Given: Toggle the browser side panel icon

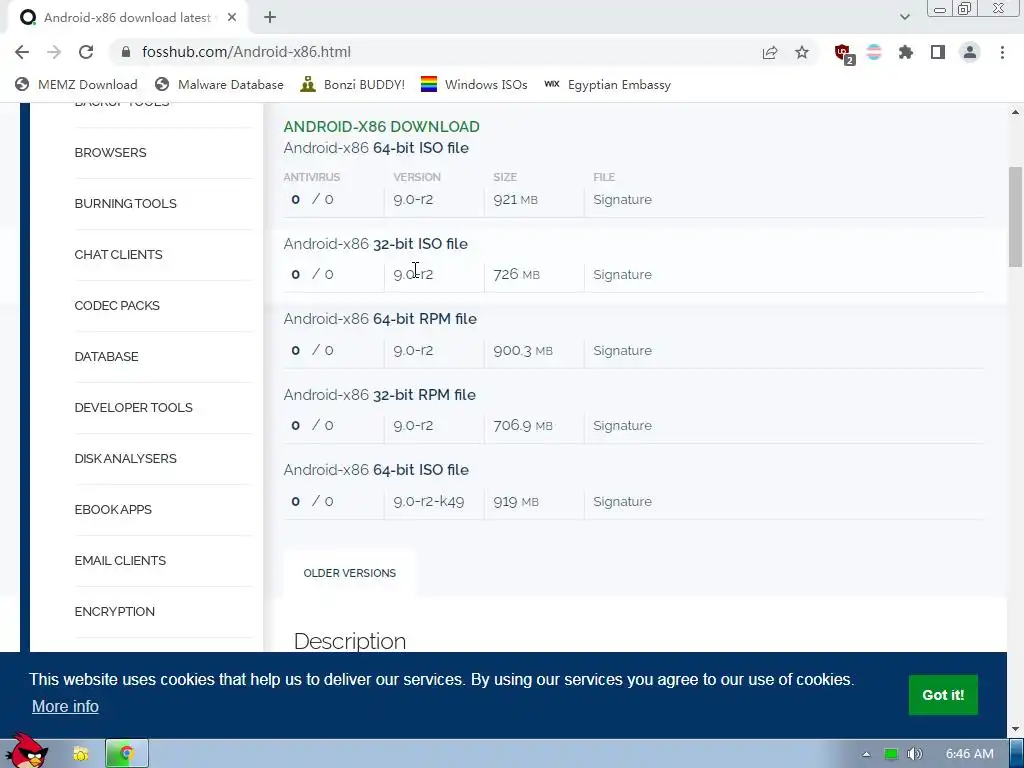Looking at the screenshot, I should [x=938, y=52].
